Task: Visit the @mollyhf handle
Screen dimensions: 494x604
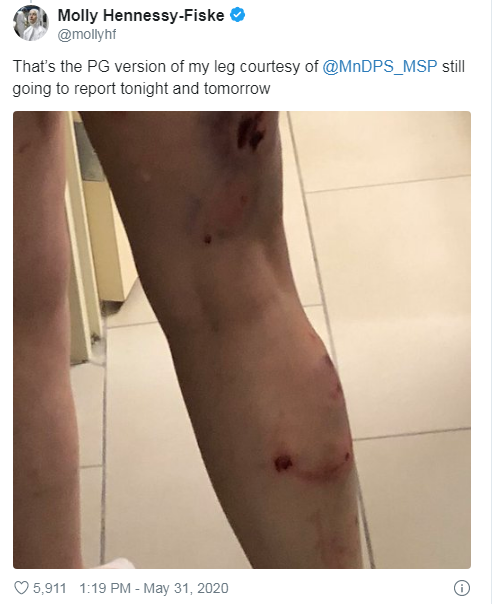Action: [87, 35]
